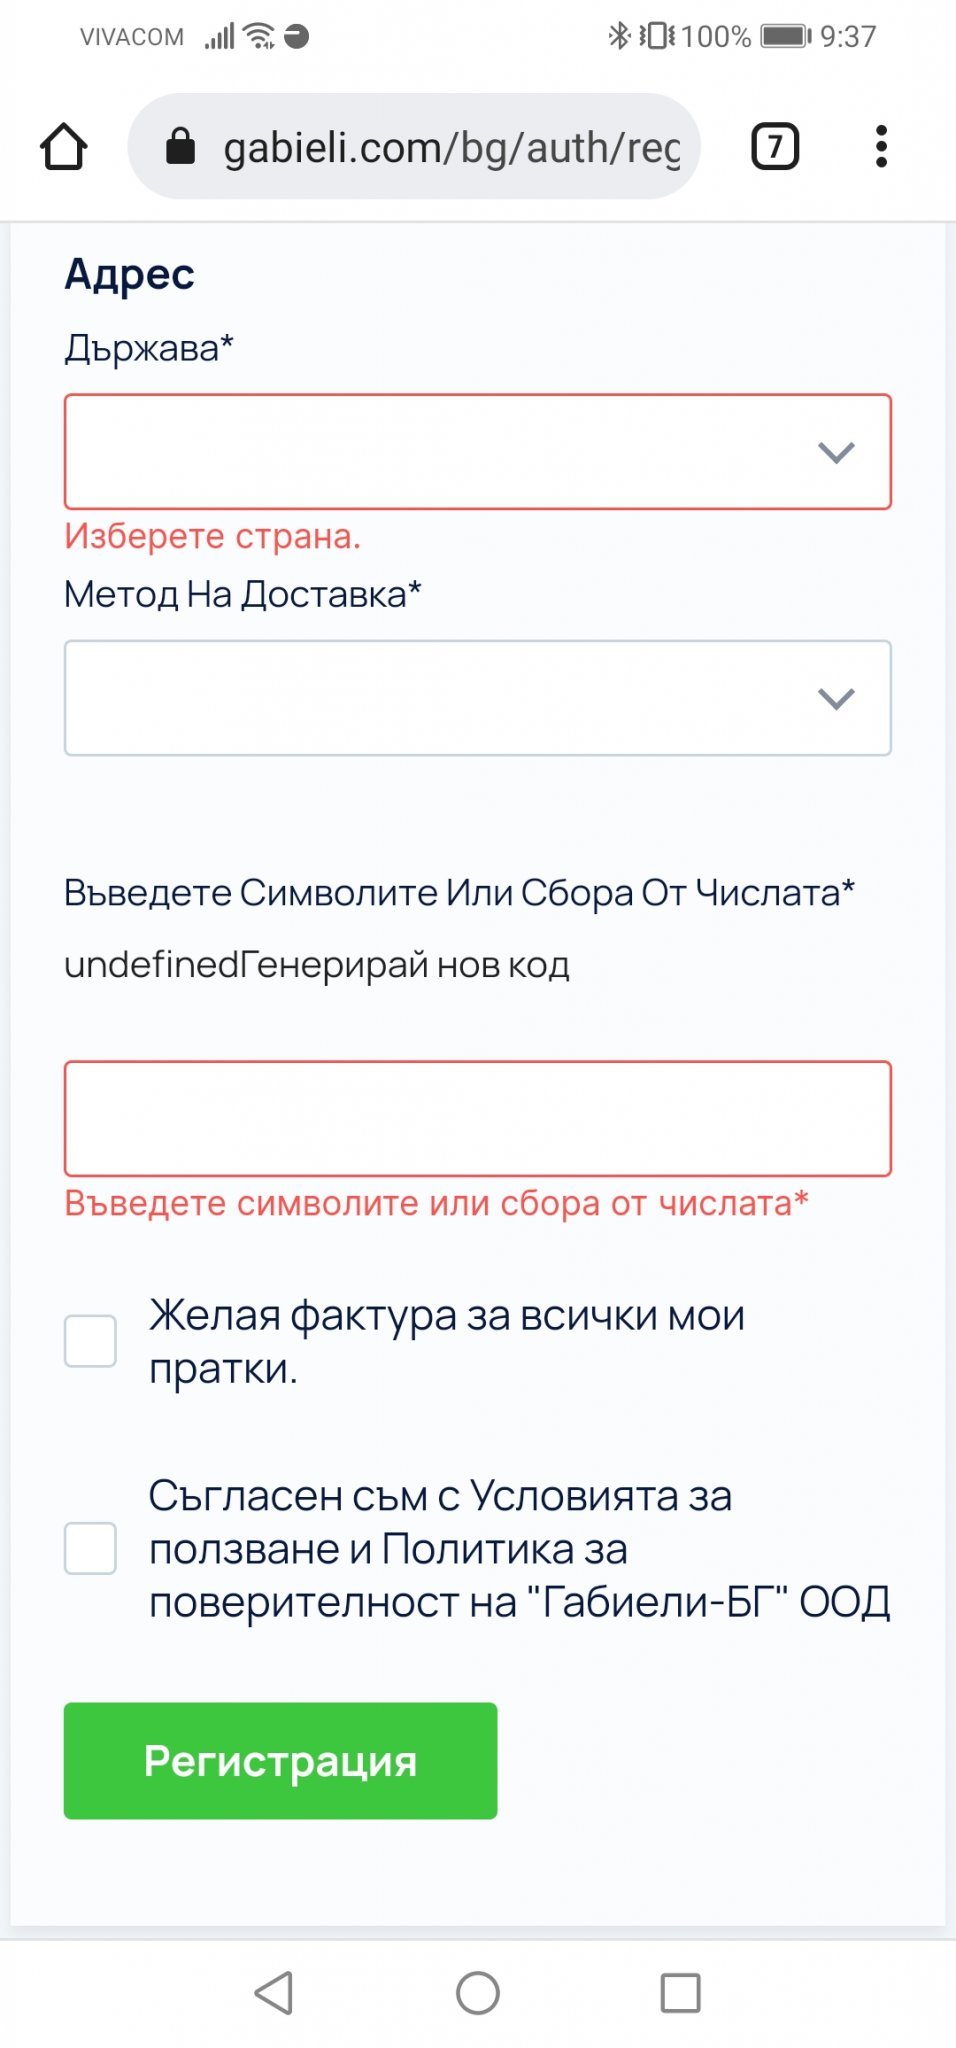Viewport: 956px width, 2048px height.
Task: Click the chevron arrow in country field
Action: click(836, 452)
